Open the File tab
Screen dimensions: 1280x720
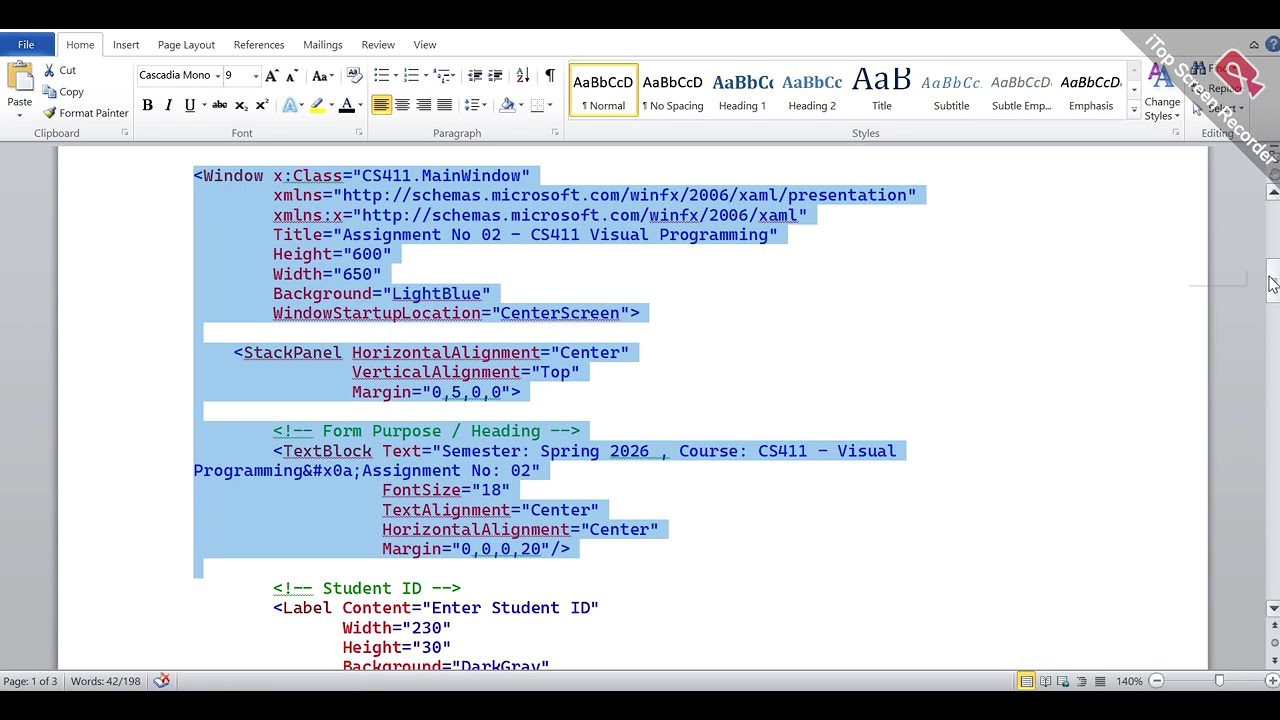click(x=26, y=44)
